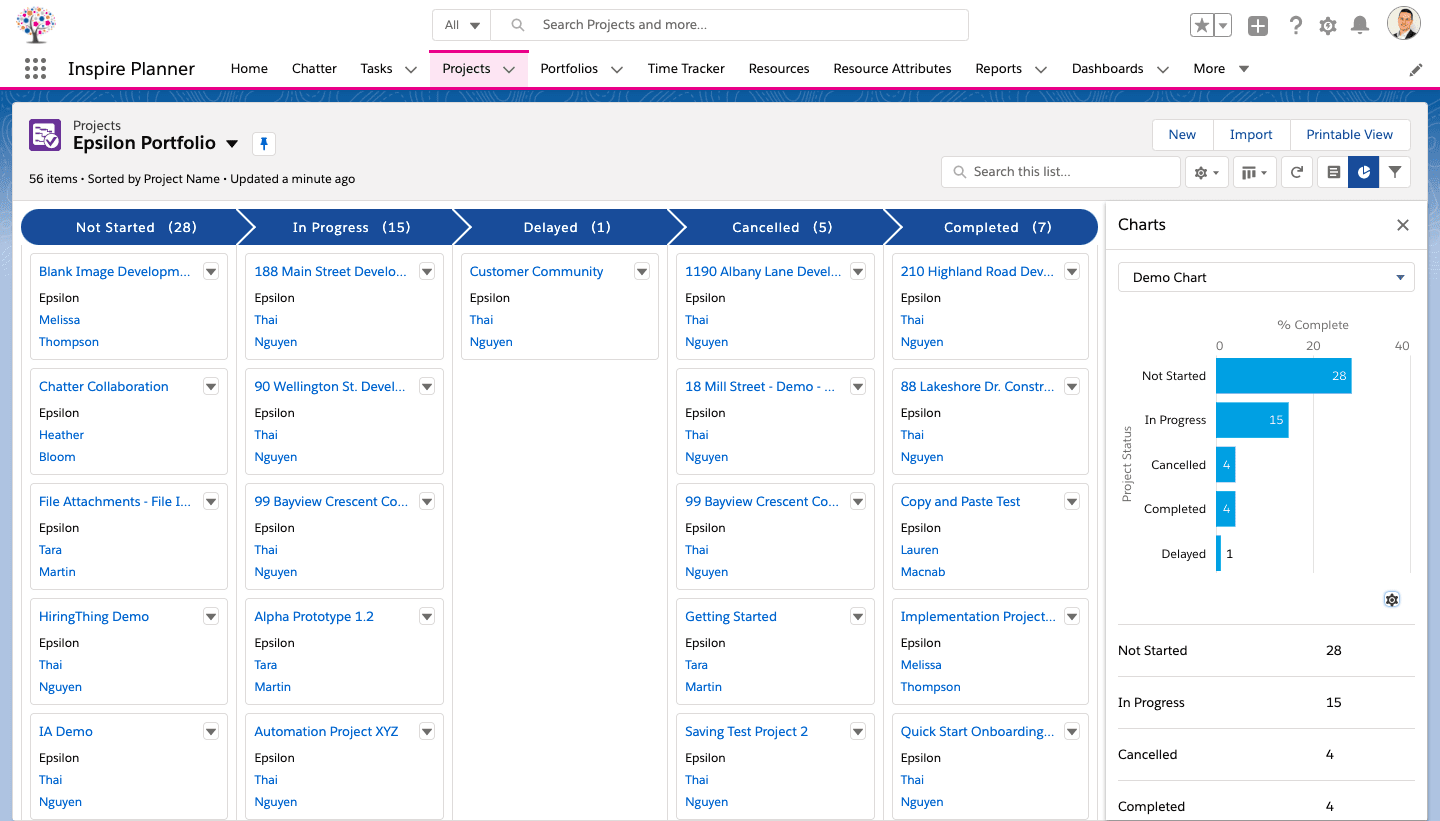
Task: Click the Projects object icon
Action: coord(45,135)
